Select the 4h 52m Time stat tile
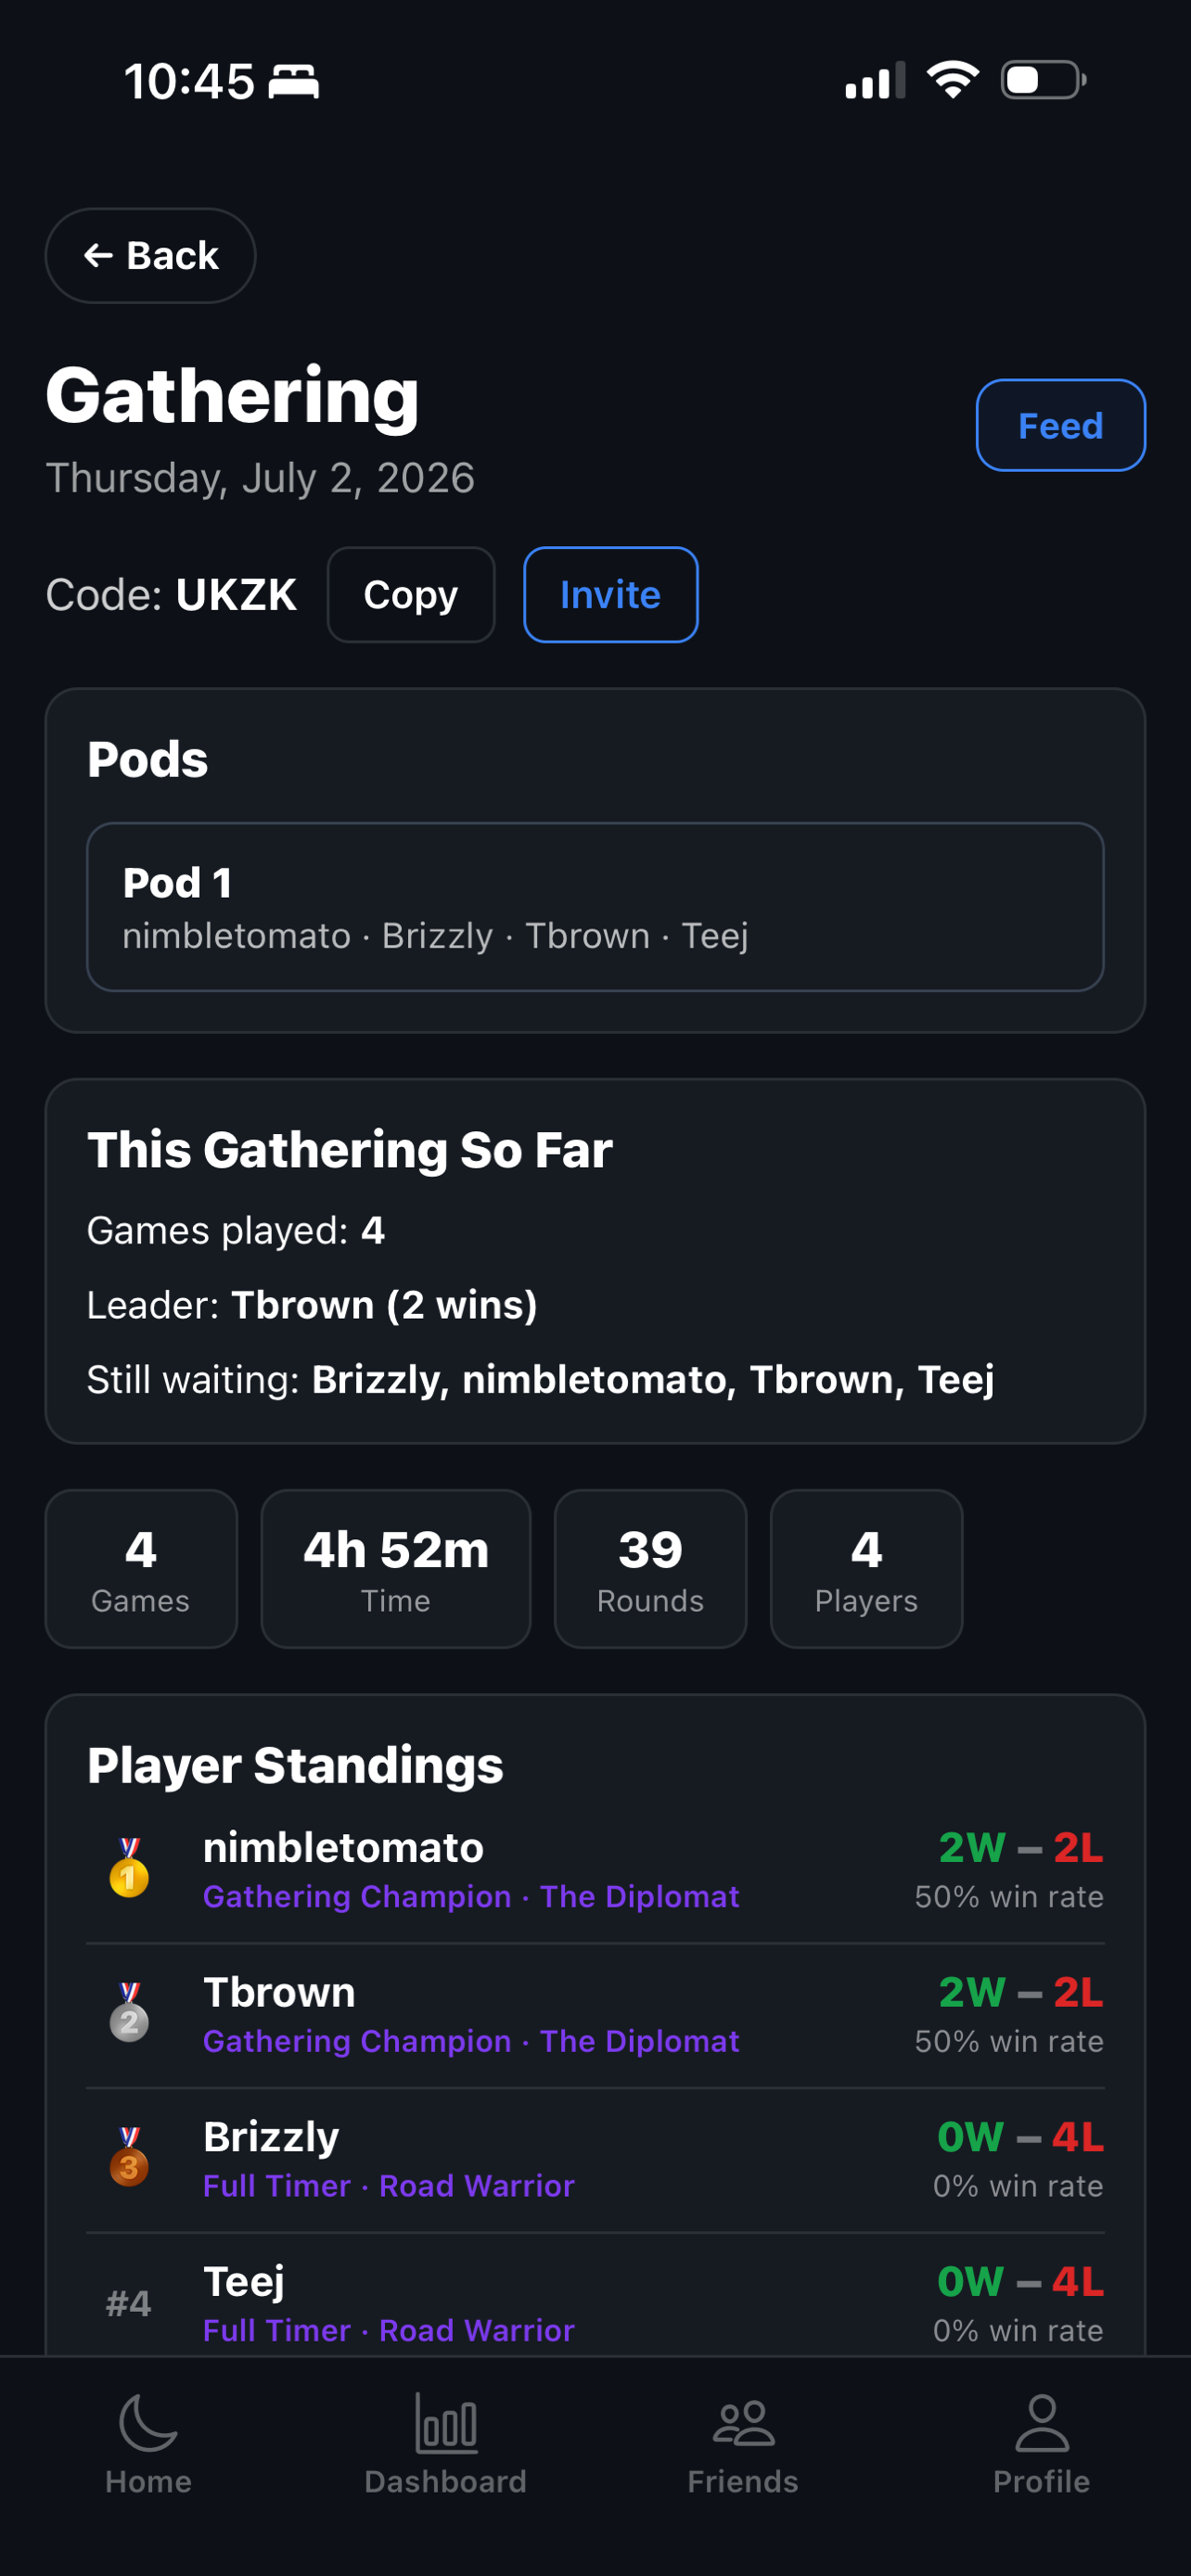 [x=396, y=1569]
